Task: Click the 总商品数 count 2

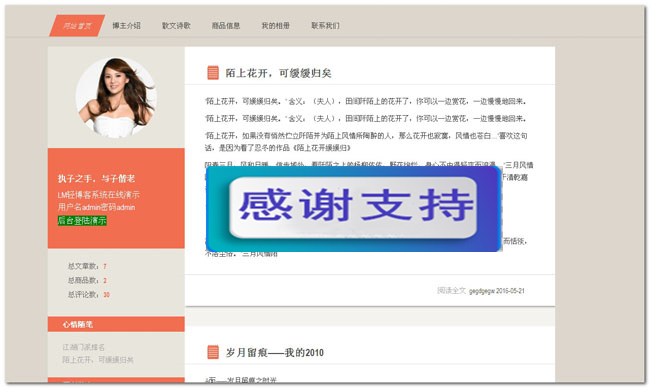Action: point(105,281)
